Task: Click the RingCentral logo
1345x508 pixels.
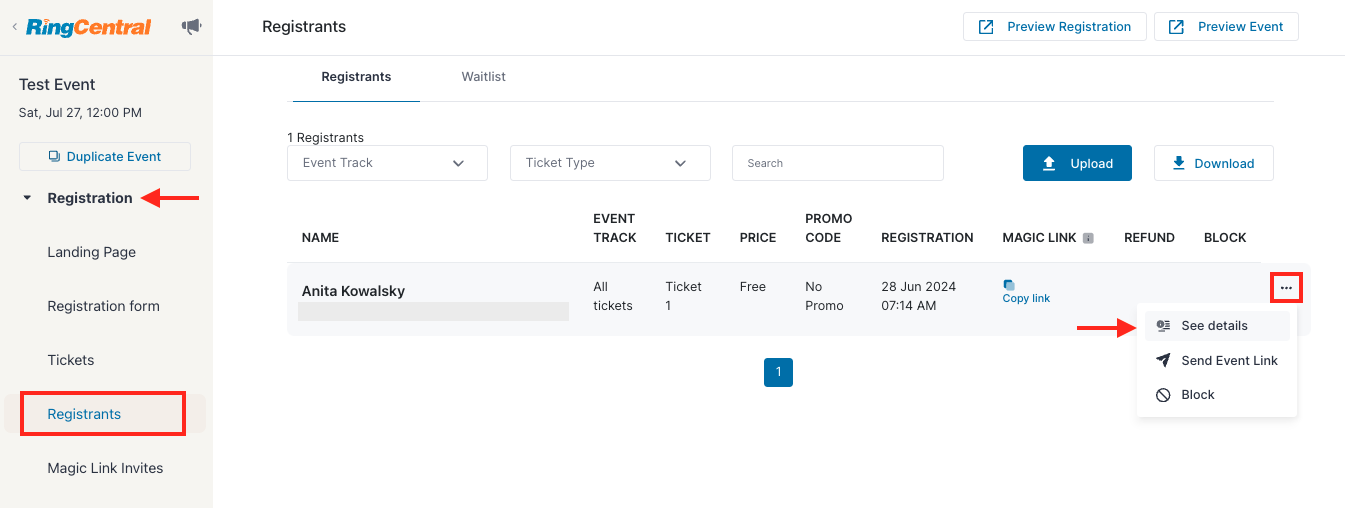Action: point(89,27)
